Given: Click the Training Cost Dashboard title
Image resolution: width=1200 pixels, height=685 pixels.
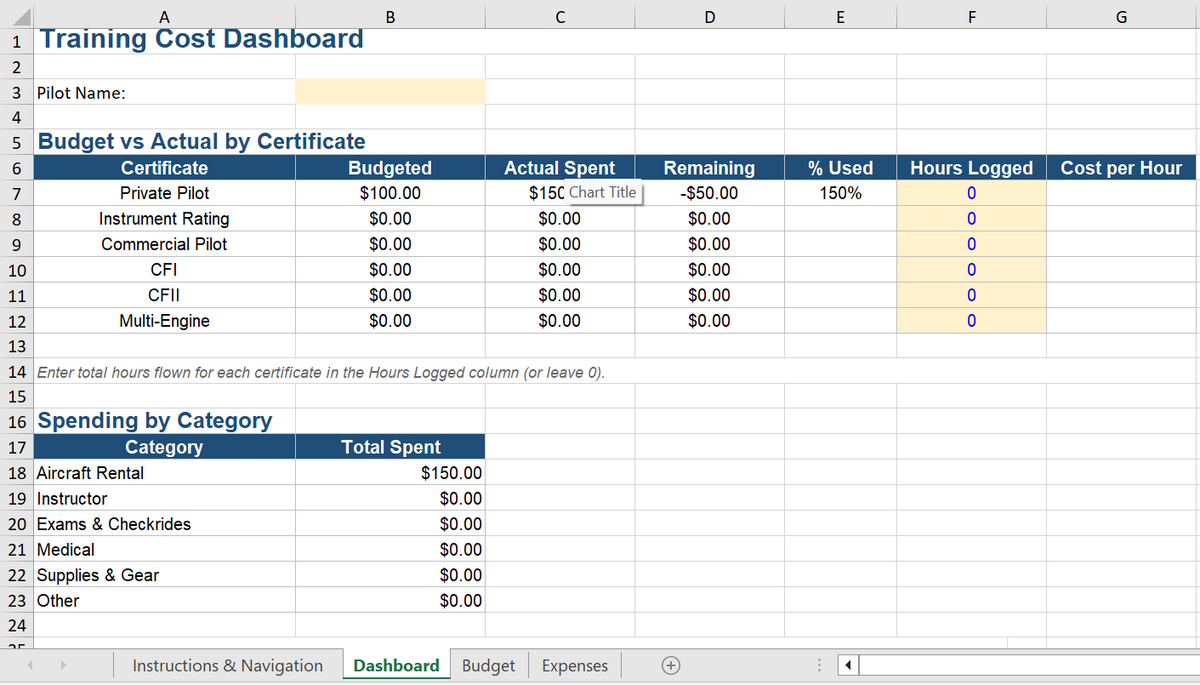Looking at the screenshot, I should pos(200,39).
